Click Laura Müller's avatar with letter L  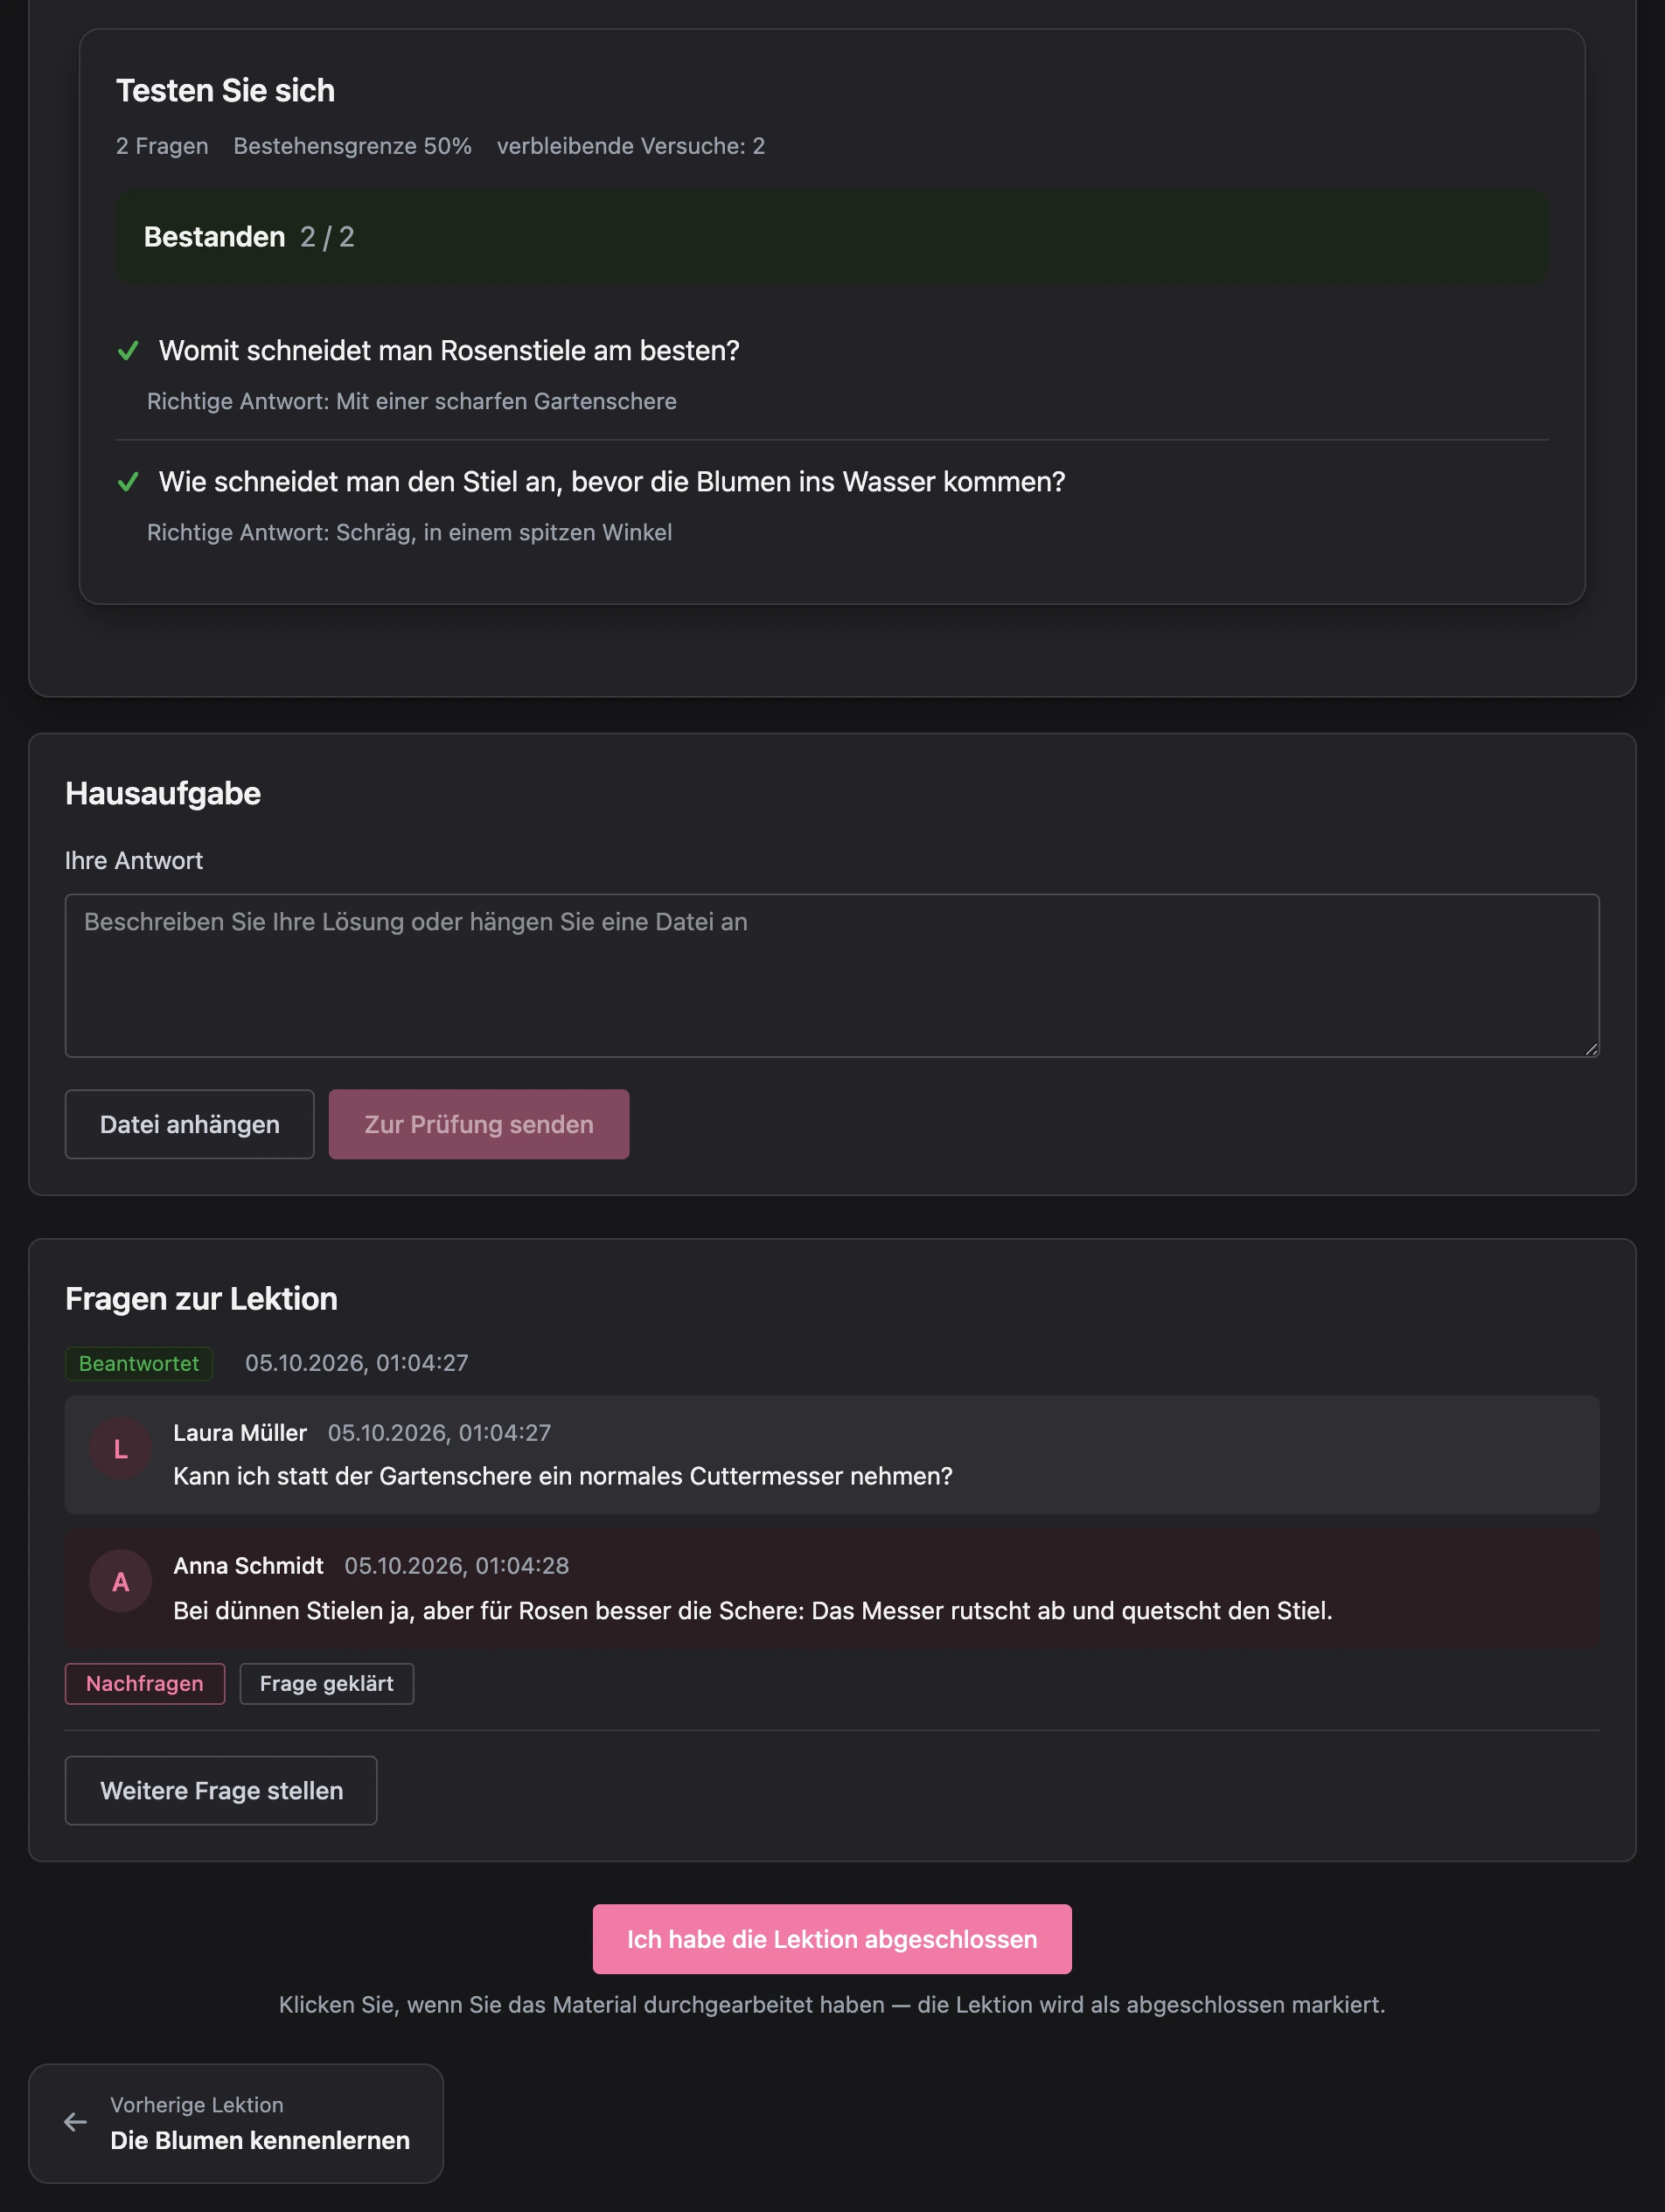(x=120, y=1449)
